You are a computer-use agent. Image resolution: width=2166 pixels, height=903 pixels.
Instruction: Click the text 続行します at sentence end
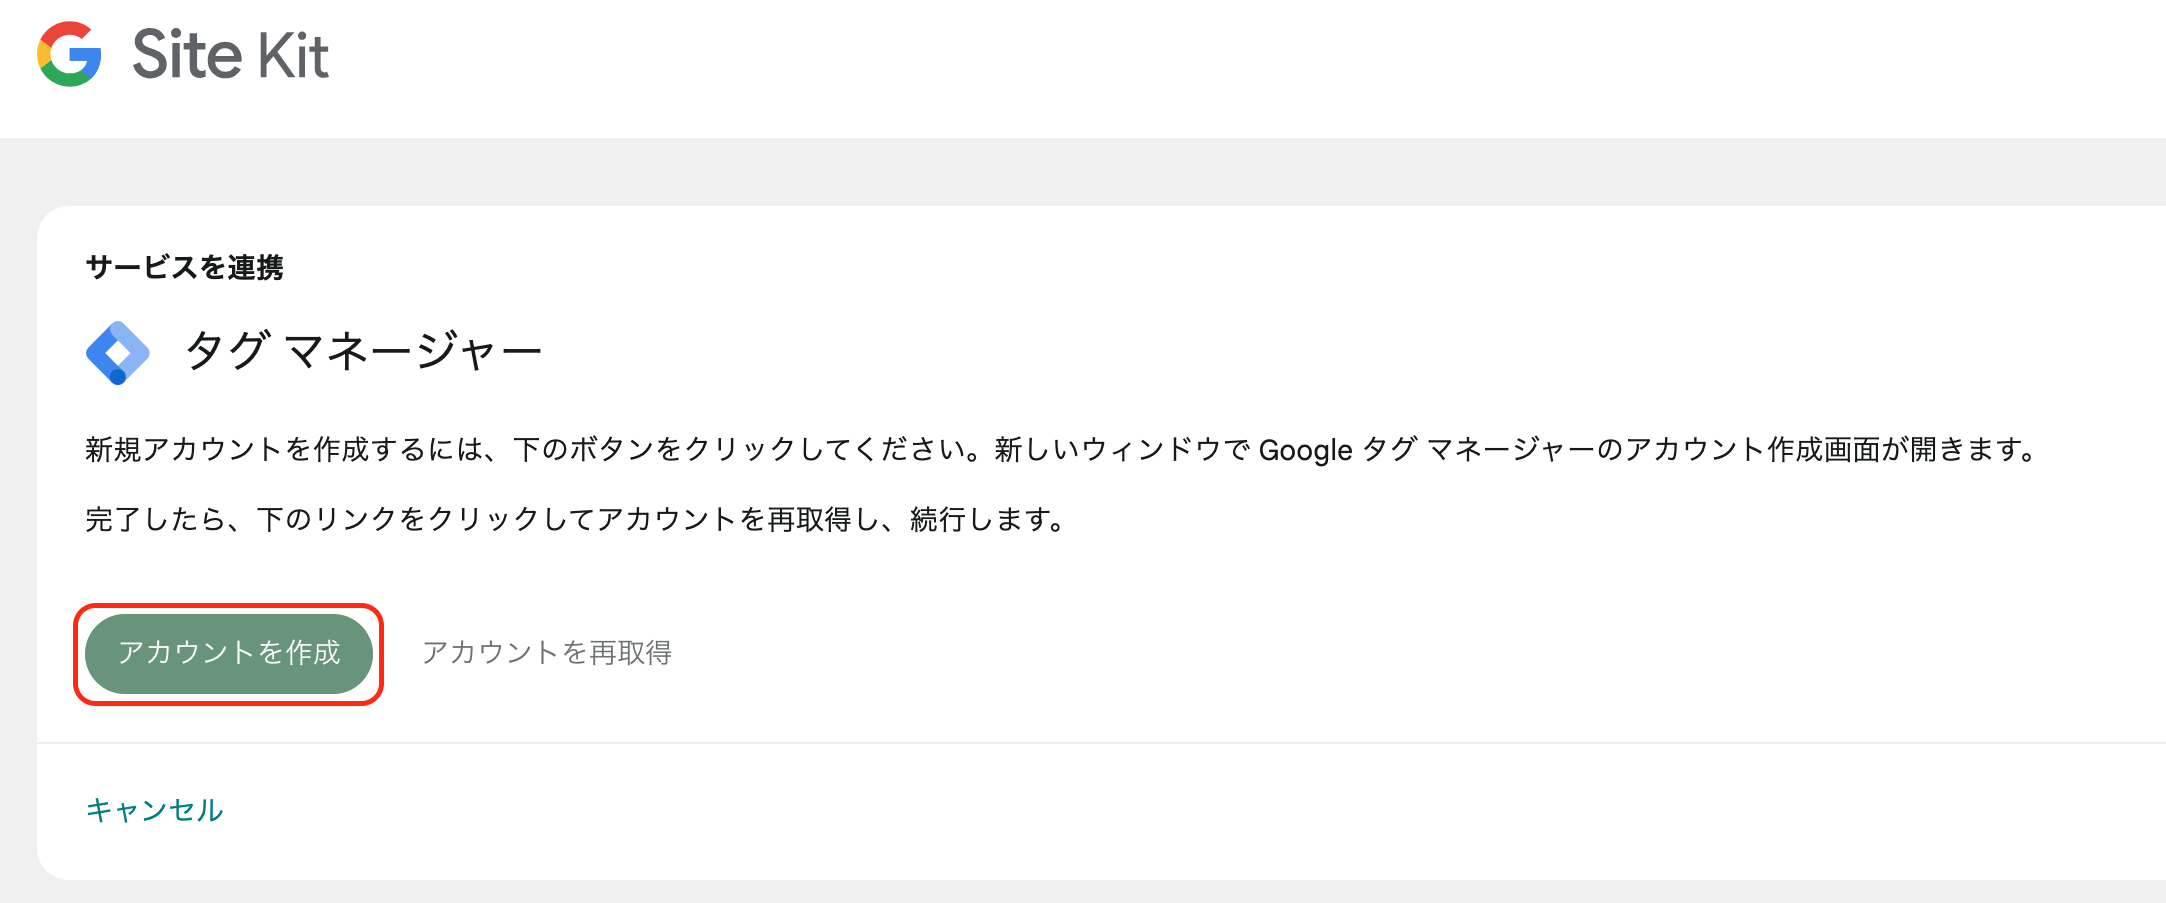[x=980, y=520]
